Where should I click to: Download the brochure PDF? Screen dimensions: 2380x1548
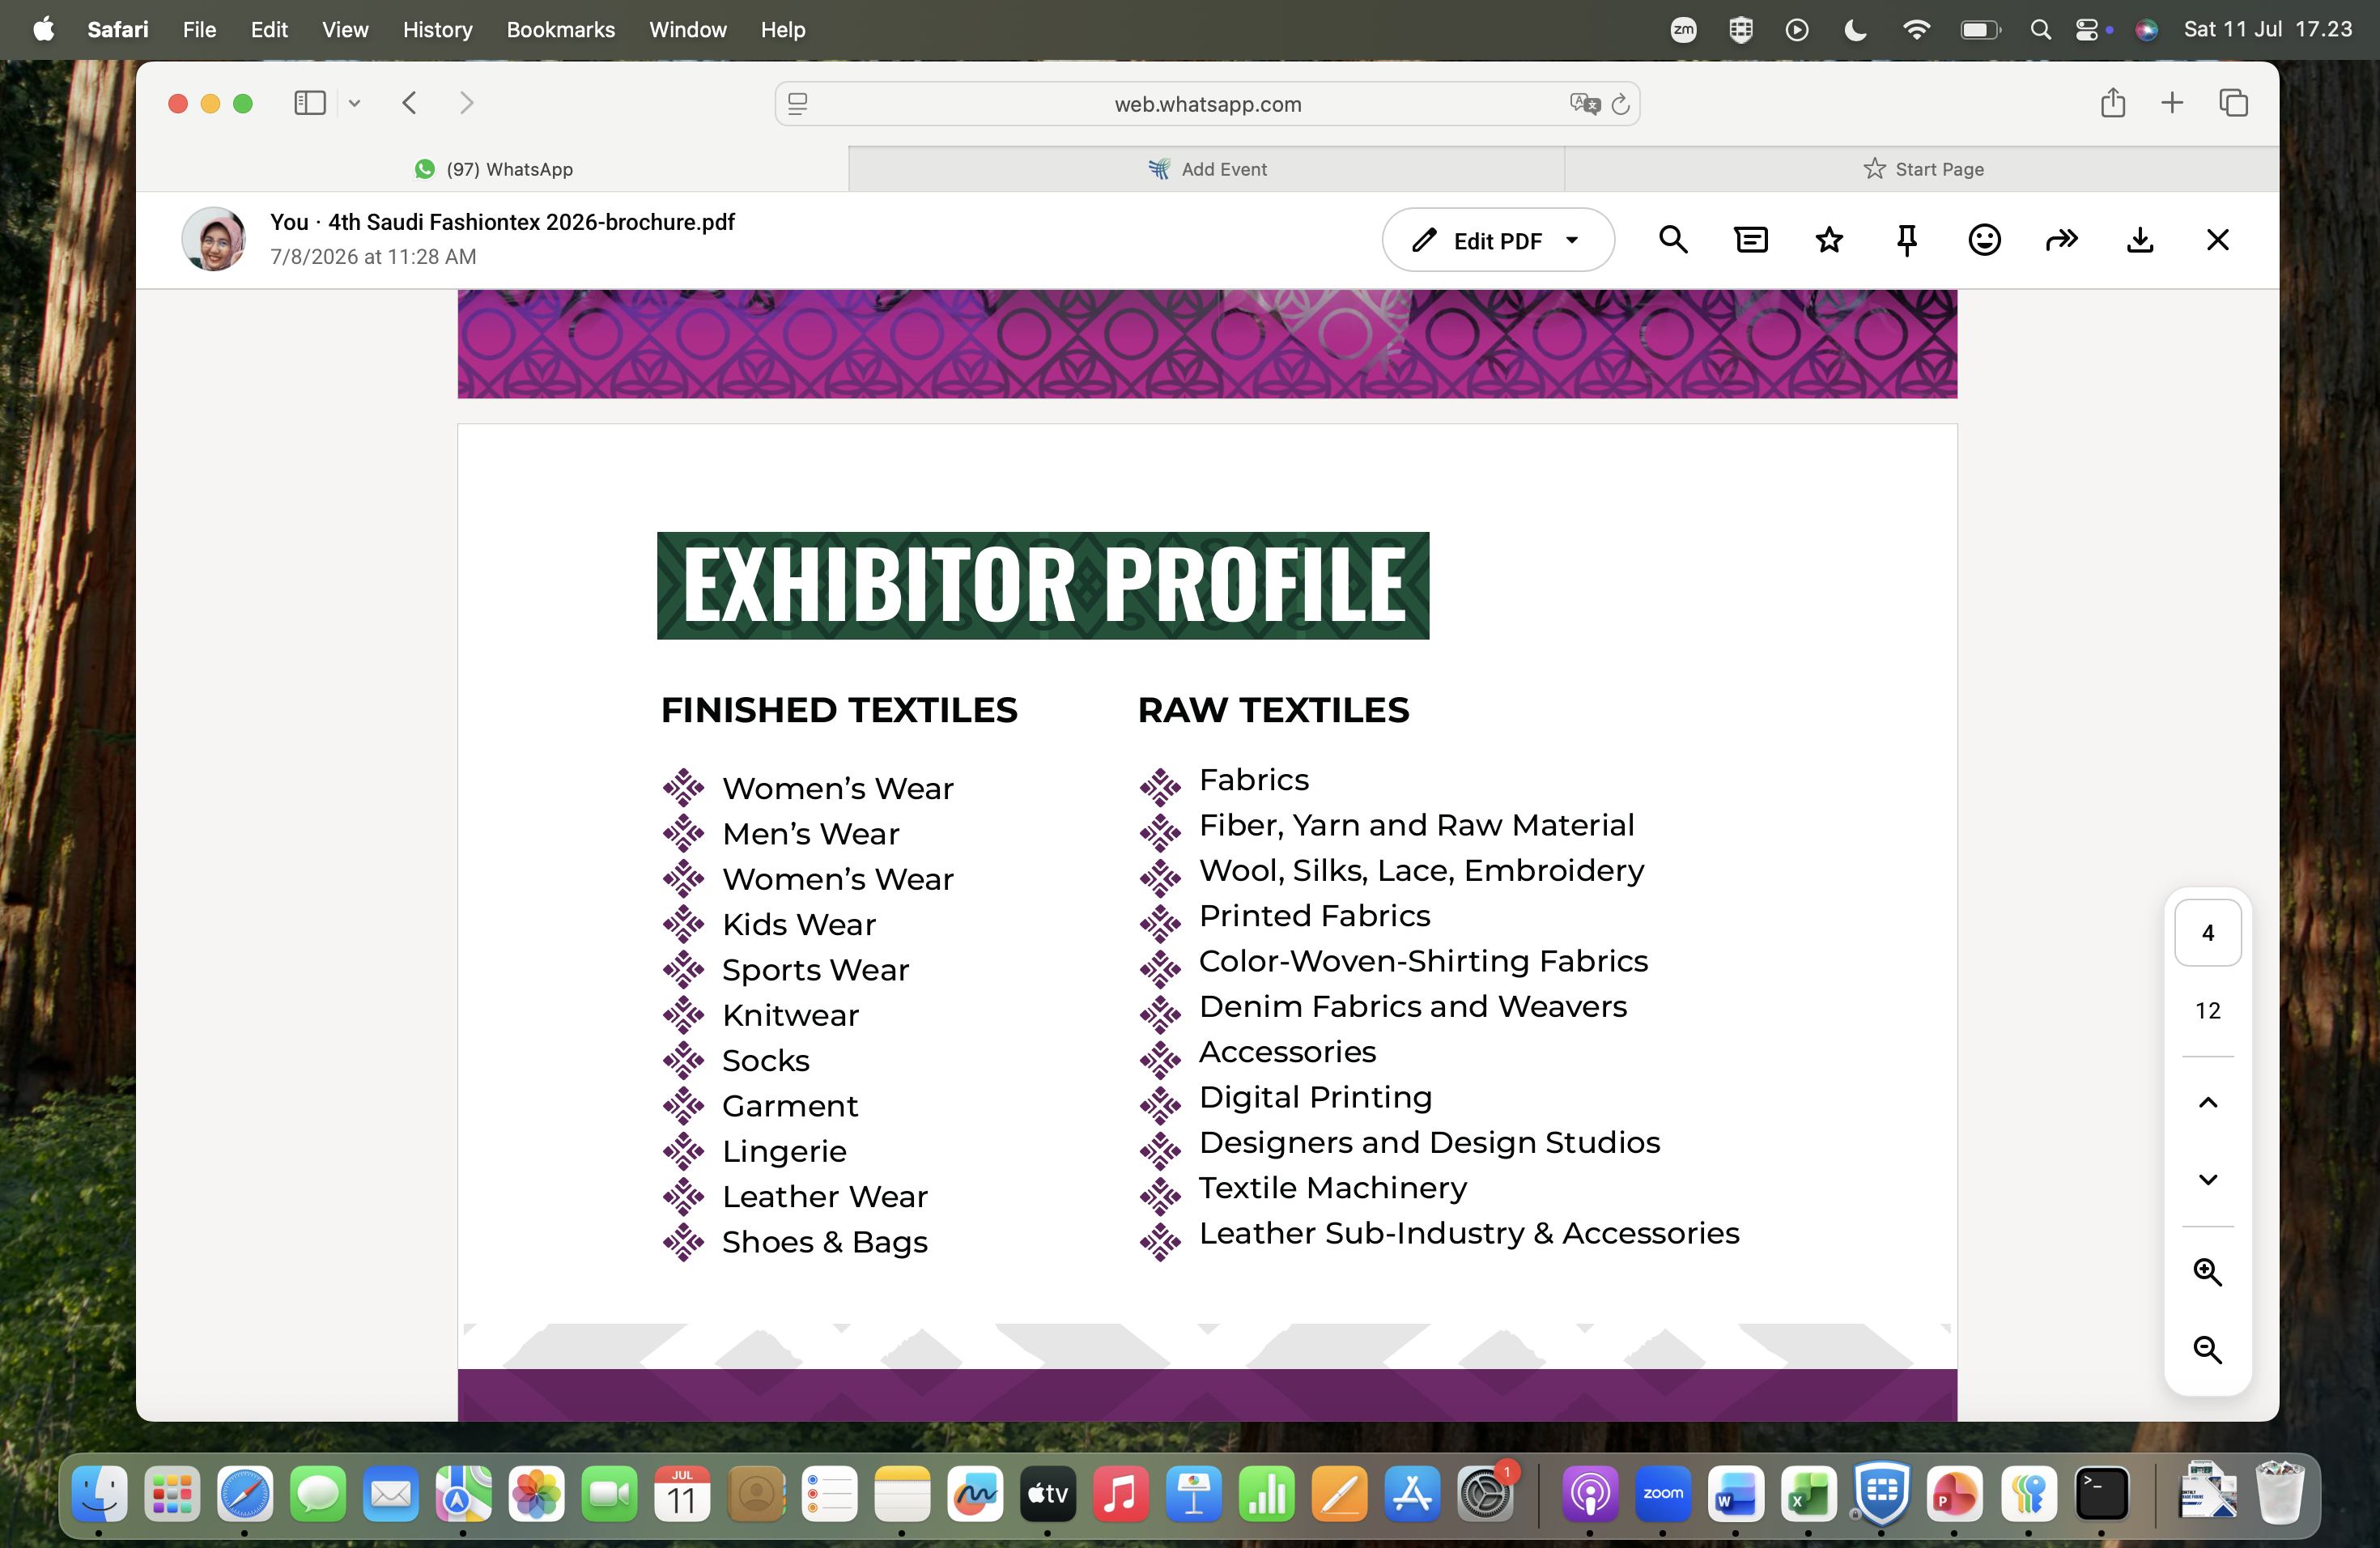point(2140,240)
